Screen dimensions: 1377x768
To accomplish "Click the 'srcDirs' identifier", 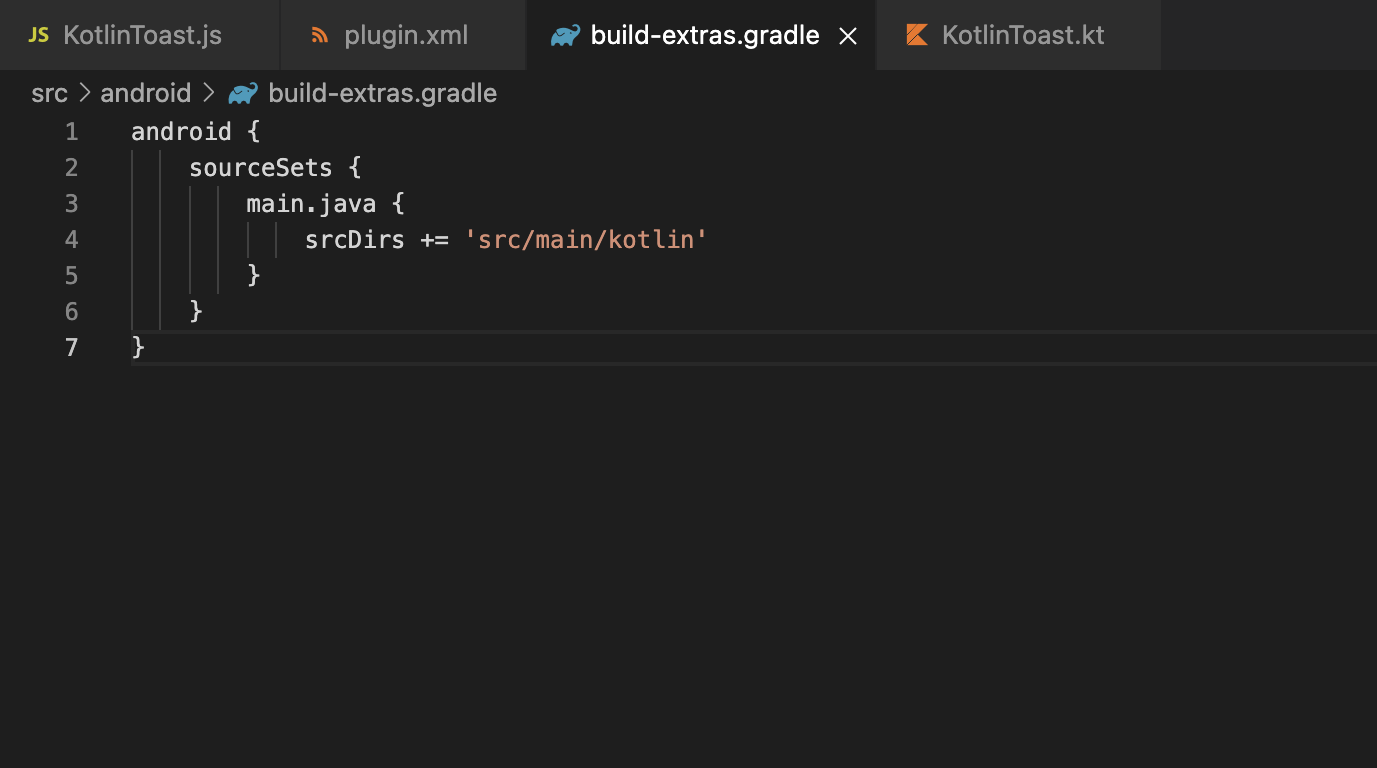I will point(355,240).
